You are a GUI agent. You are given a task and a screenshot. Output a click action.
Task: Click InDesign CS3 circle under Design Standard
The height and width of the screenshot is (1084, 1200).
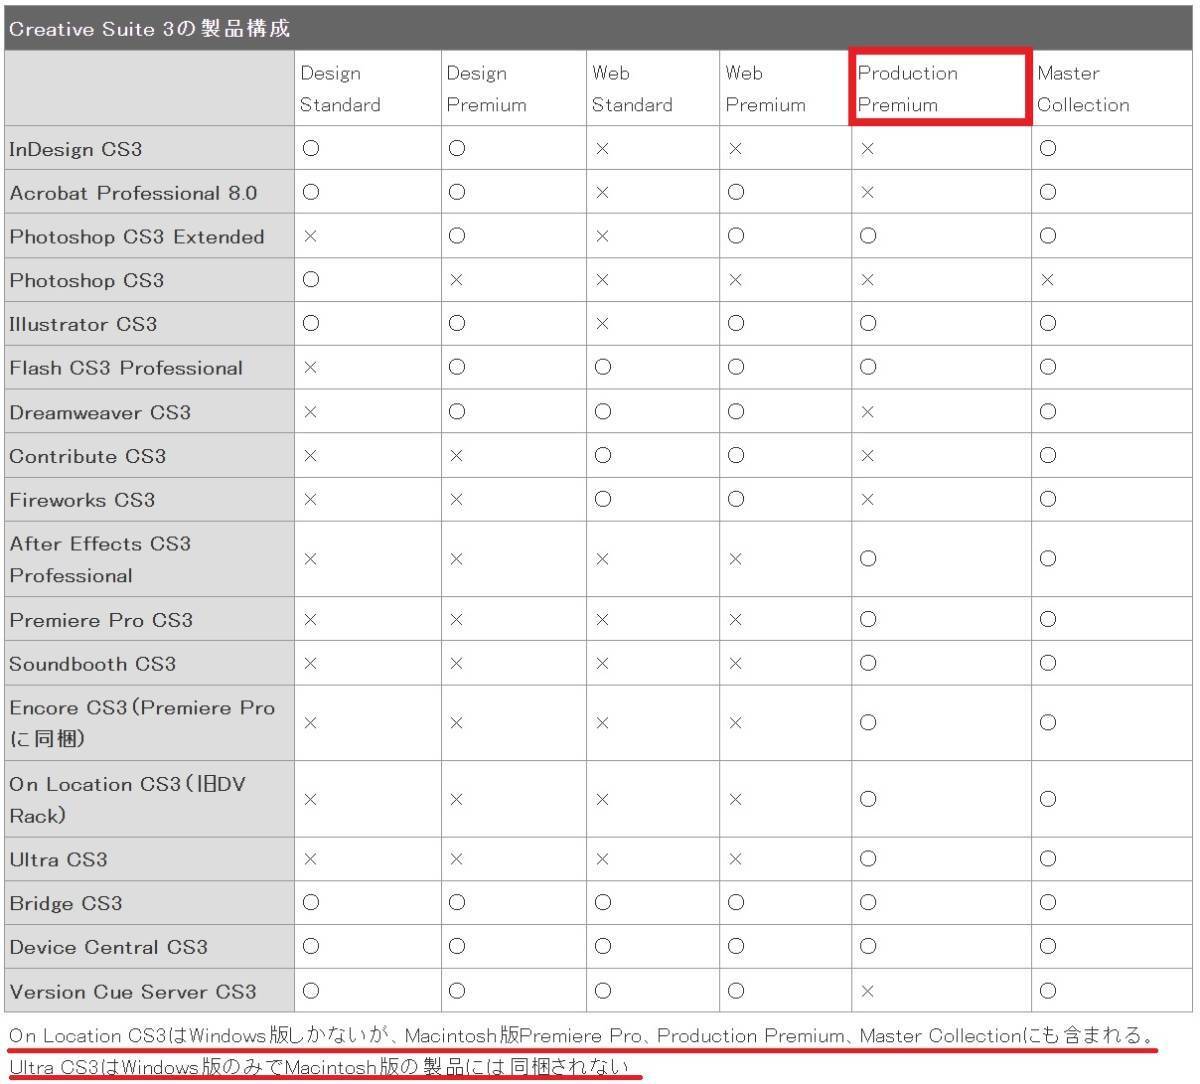coord(310,149)
